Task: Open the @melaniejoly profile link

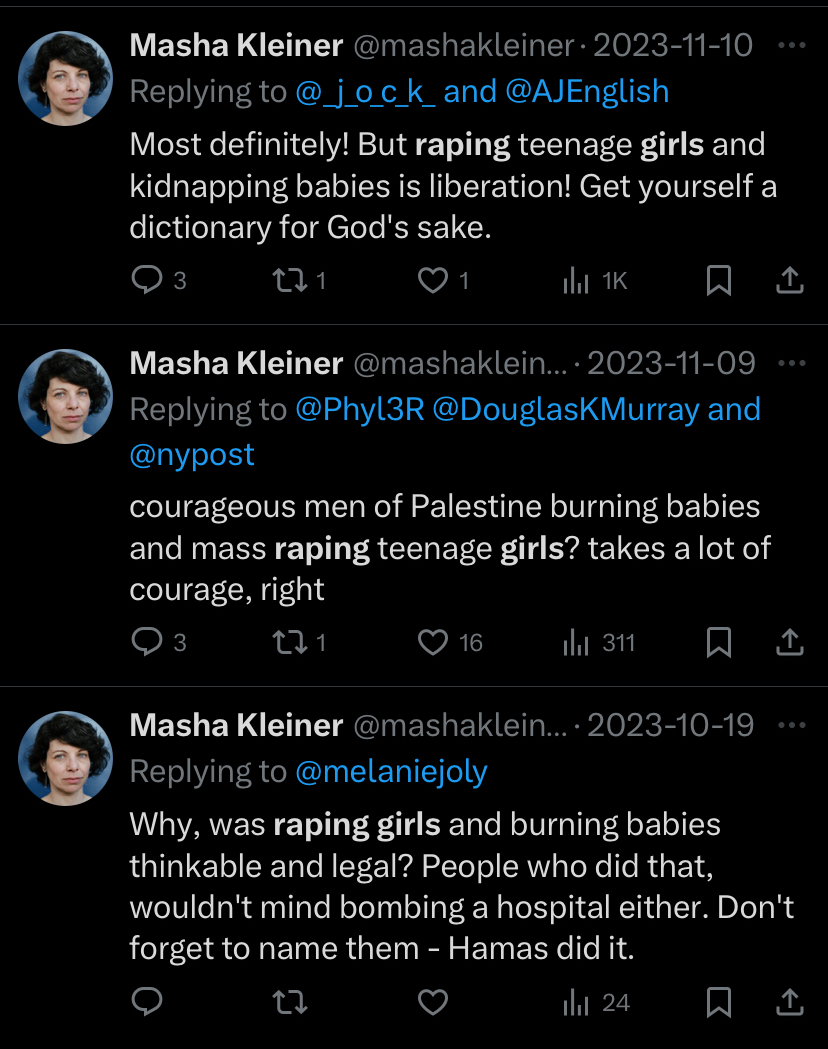Action: click(391, 771)
